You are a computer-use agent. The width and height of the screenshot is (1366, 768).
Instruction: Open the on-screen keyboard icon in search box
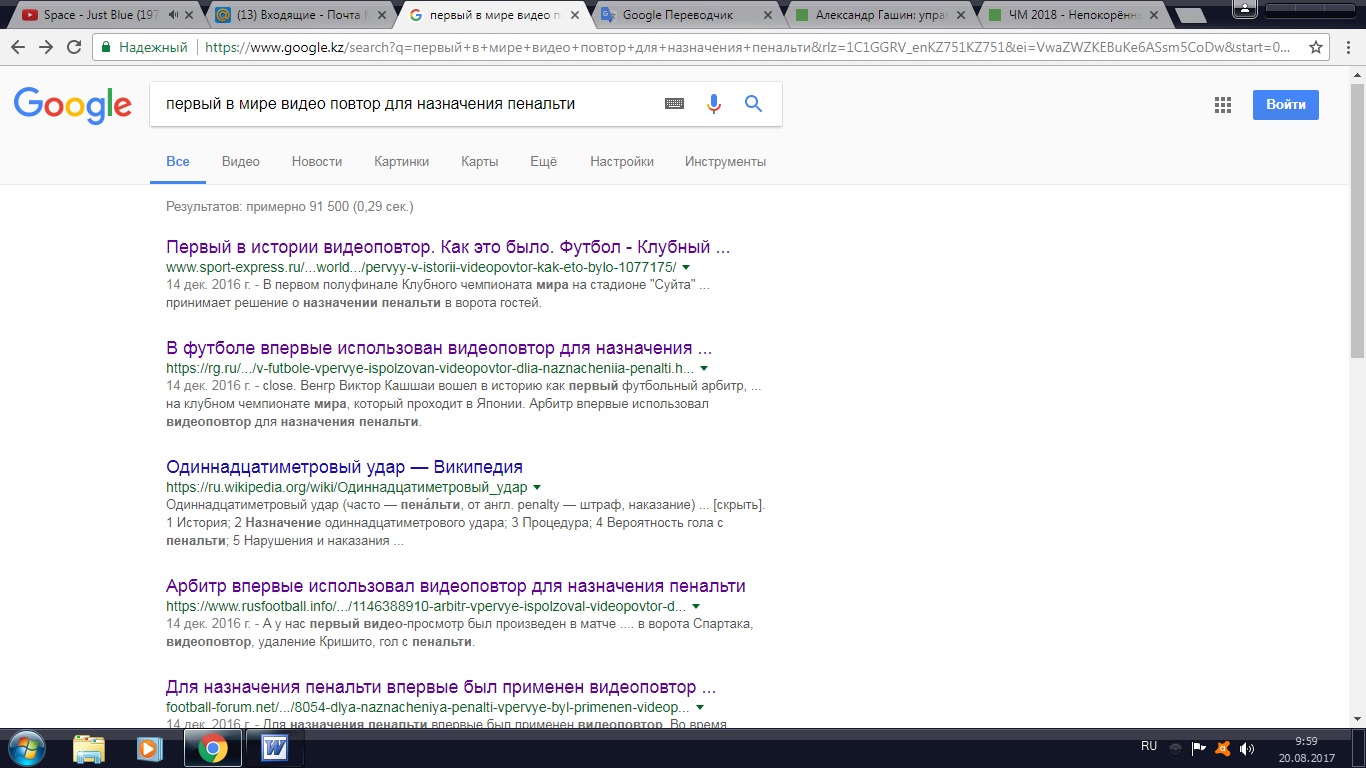[674, 103]
